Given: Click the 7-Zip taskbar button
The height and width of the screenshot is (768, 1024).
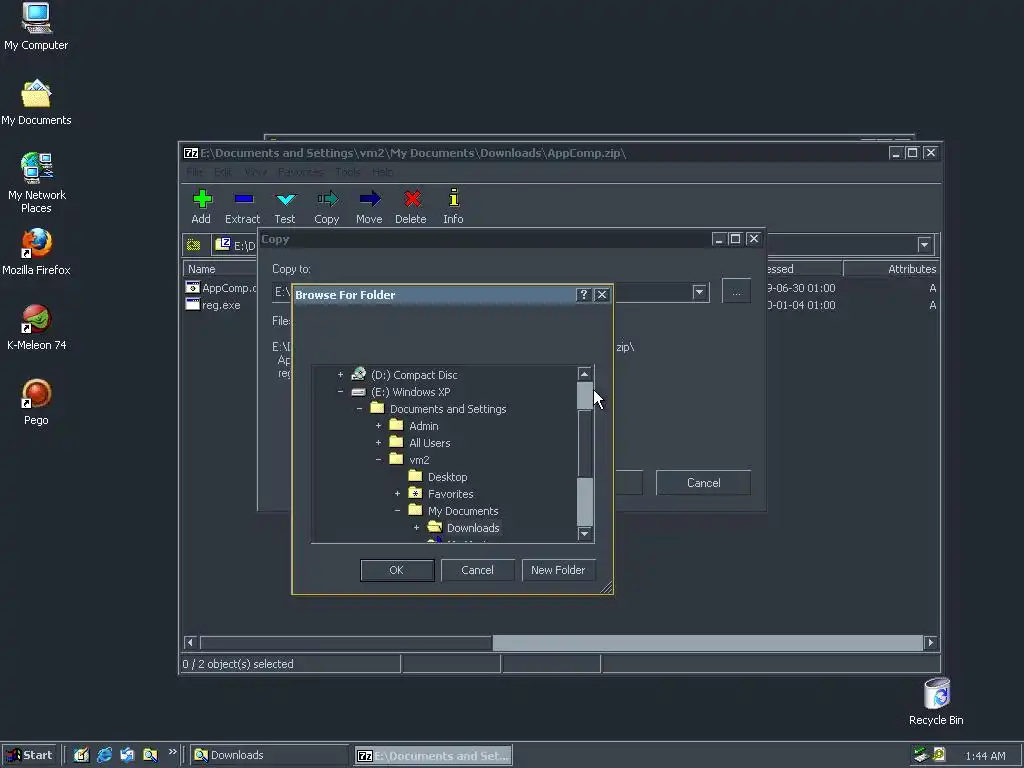Looking at the screenshot, I should (434, 755).
